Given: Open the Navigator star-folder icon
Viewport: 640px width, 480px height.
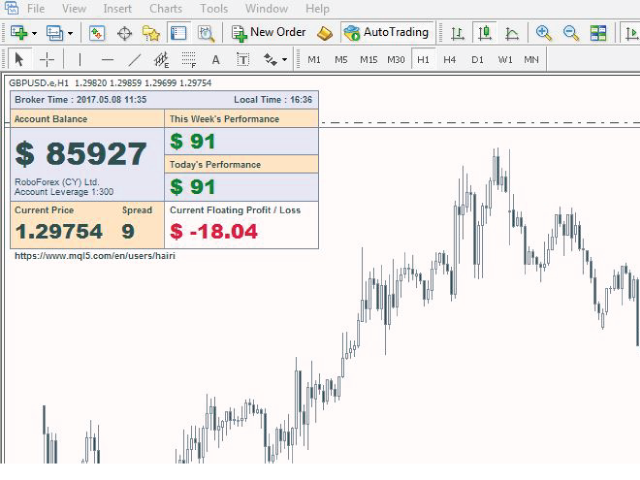Looking at the screenshot, I should [x=151, y=33].
